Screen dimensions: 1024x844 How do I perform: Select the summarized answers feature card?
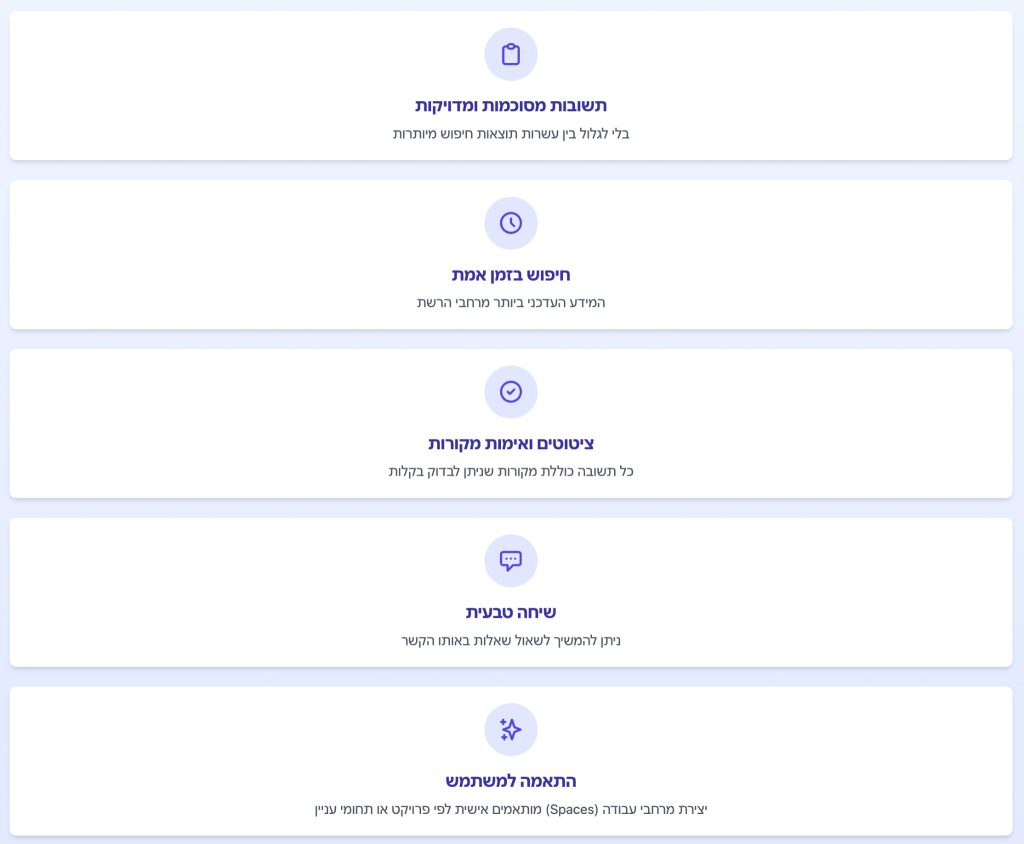coord(511,86)
